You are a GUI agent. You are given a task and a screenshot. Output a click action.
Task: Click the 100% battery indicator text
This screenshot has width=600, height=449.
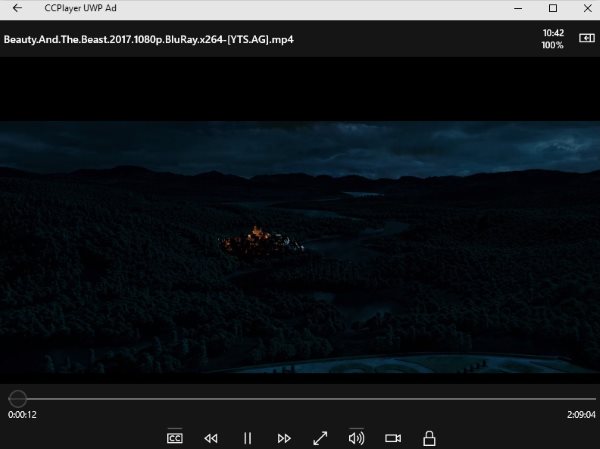(x=553, y=45)
